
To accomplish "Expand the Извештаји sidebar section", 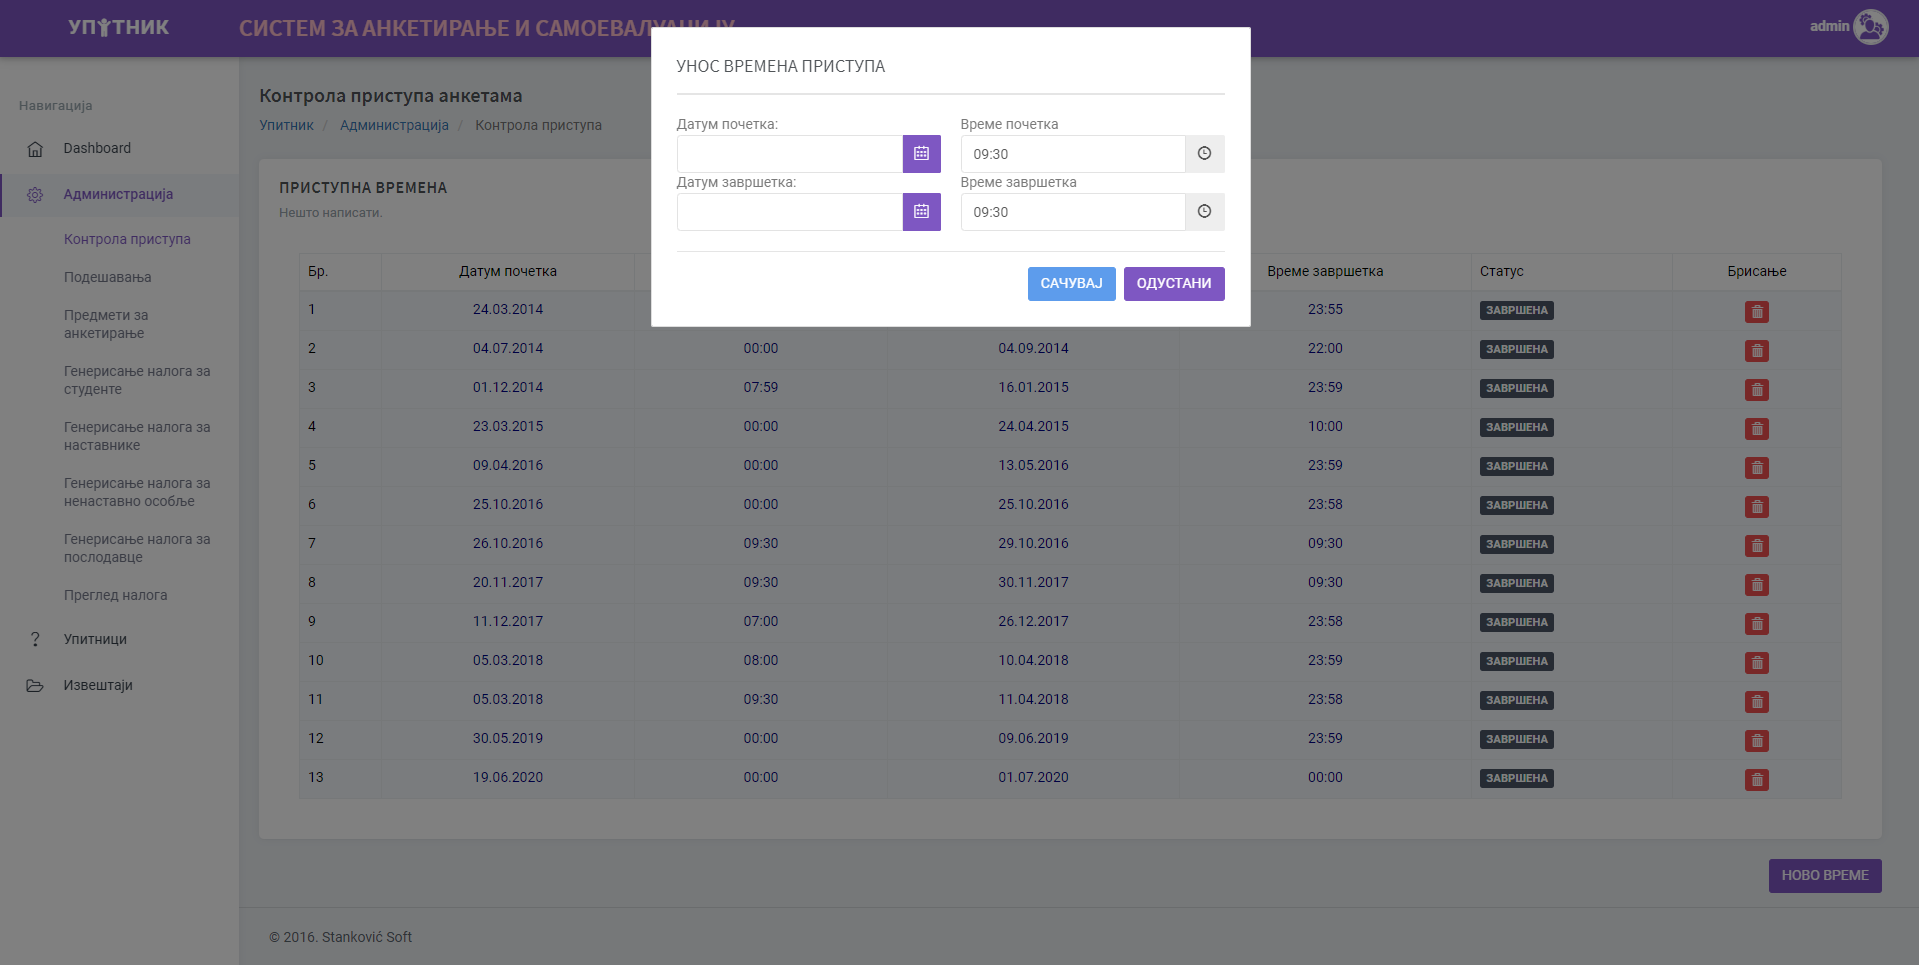I will pos(98,685).
